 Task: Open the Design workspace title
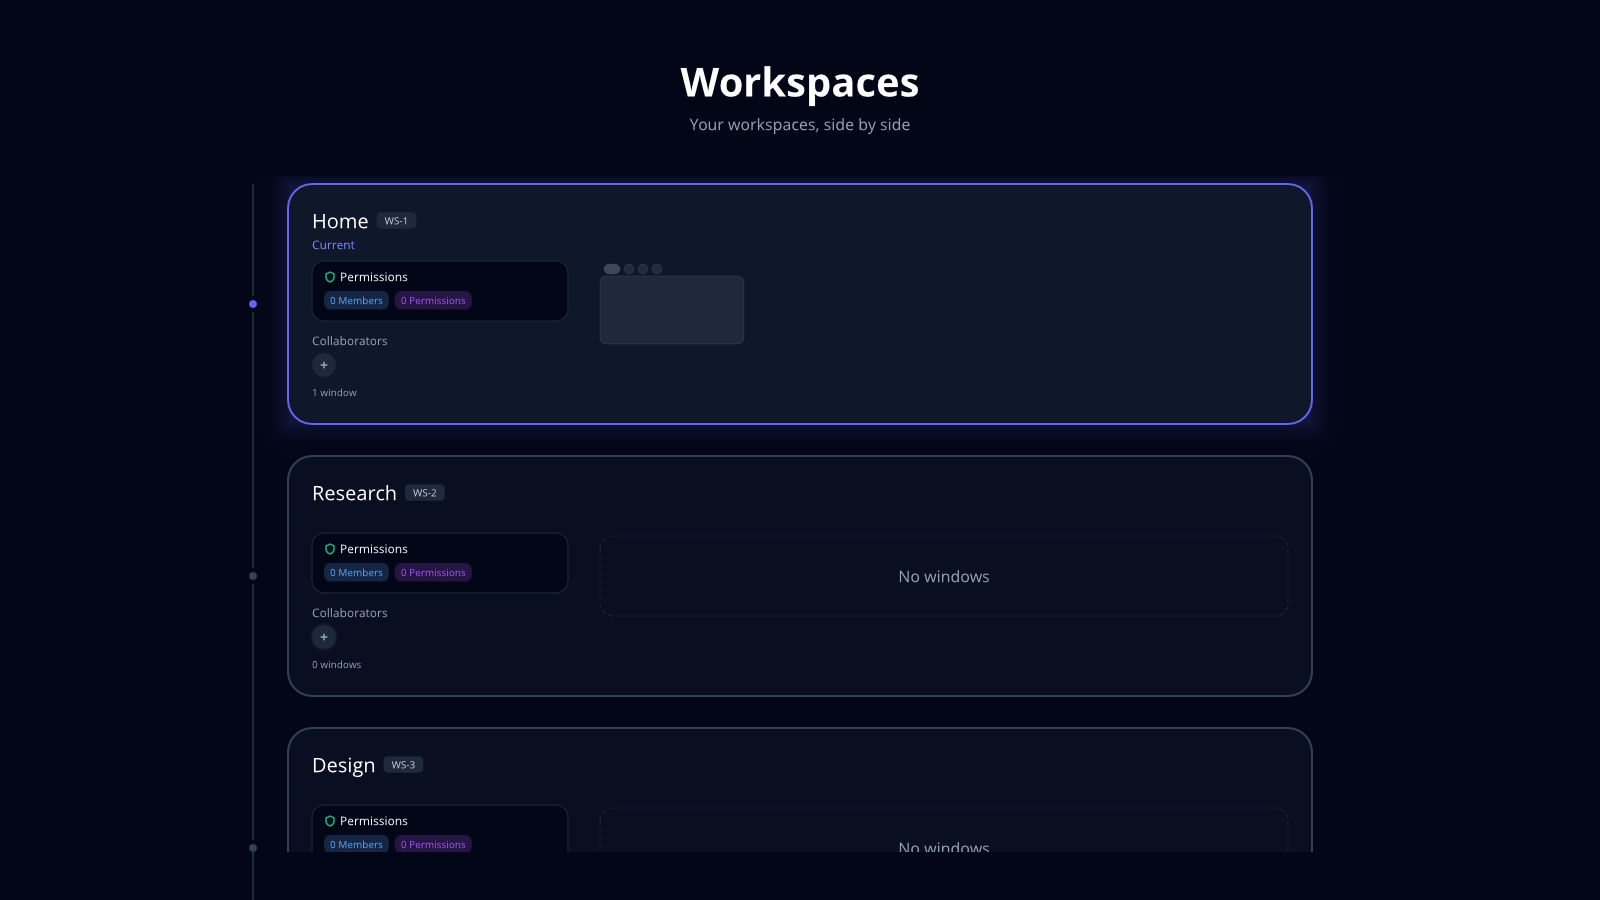coord(343,766)
